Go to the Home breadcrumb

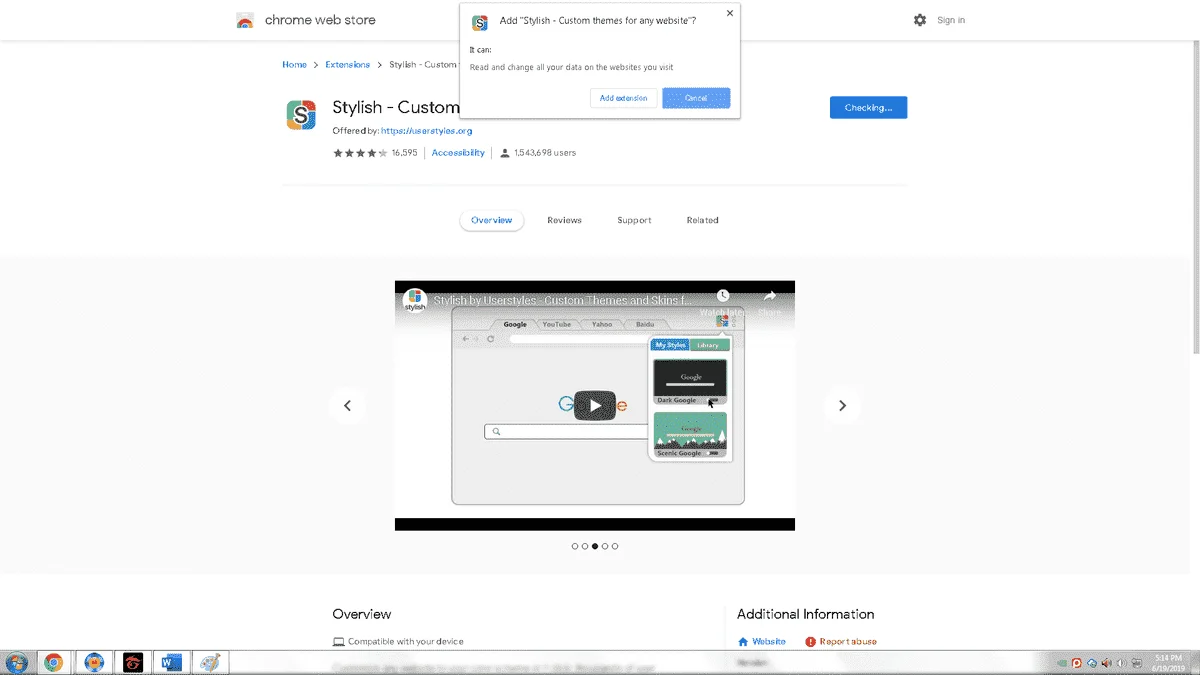(294, 65)
